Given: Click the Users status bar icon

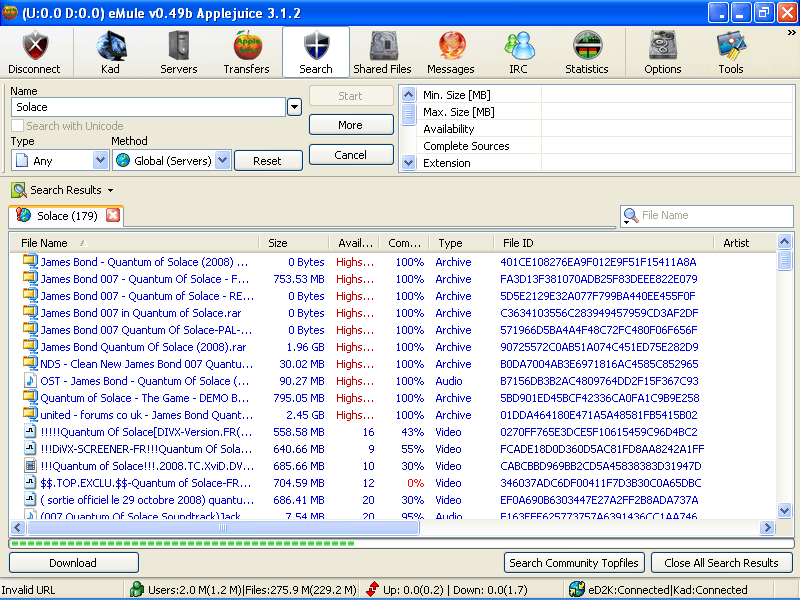Looking at the screenshot, I should coord(137,589).
